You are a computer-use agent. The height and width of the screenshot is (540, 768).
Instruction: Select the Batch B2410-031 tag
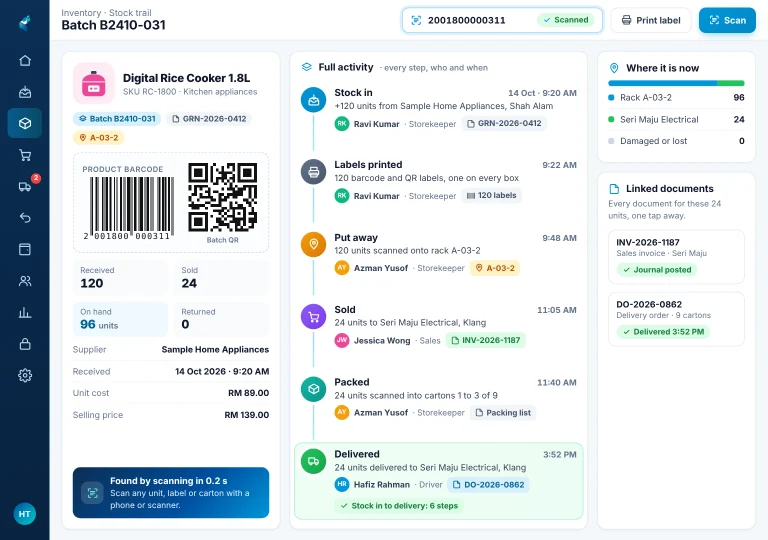(x=117, y=119)
